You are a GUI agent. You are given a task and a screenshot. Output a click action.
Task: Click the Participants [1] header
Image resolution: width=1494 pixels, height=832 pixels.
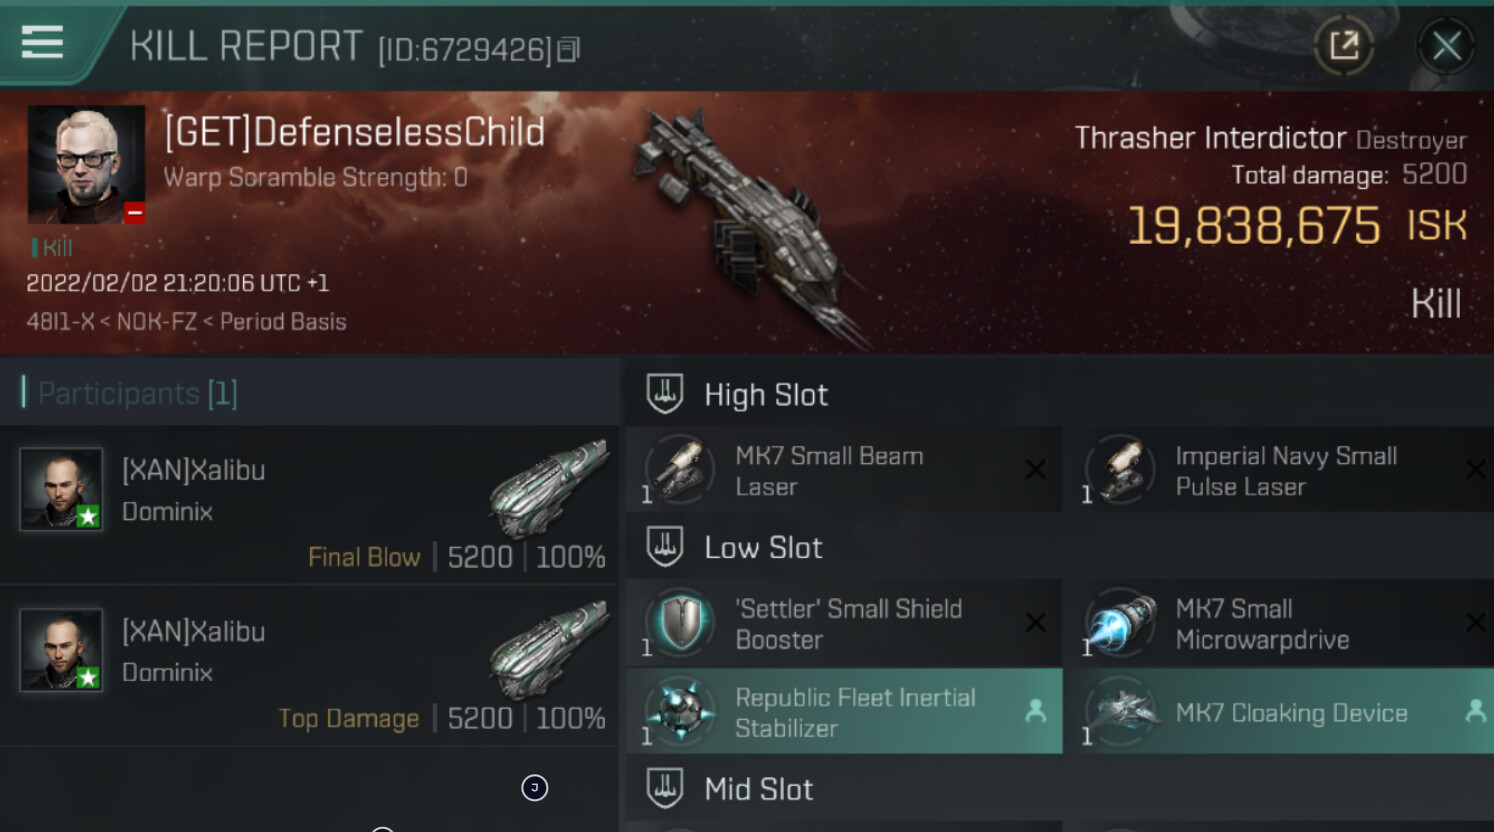138,394
